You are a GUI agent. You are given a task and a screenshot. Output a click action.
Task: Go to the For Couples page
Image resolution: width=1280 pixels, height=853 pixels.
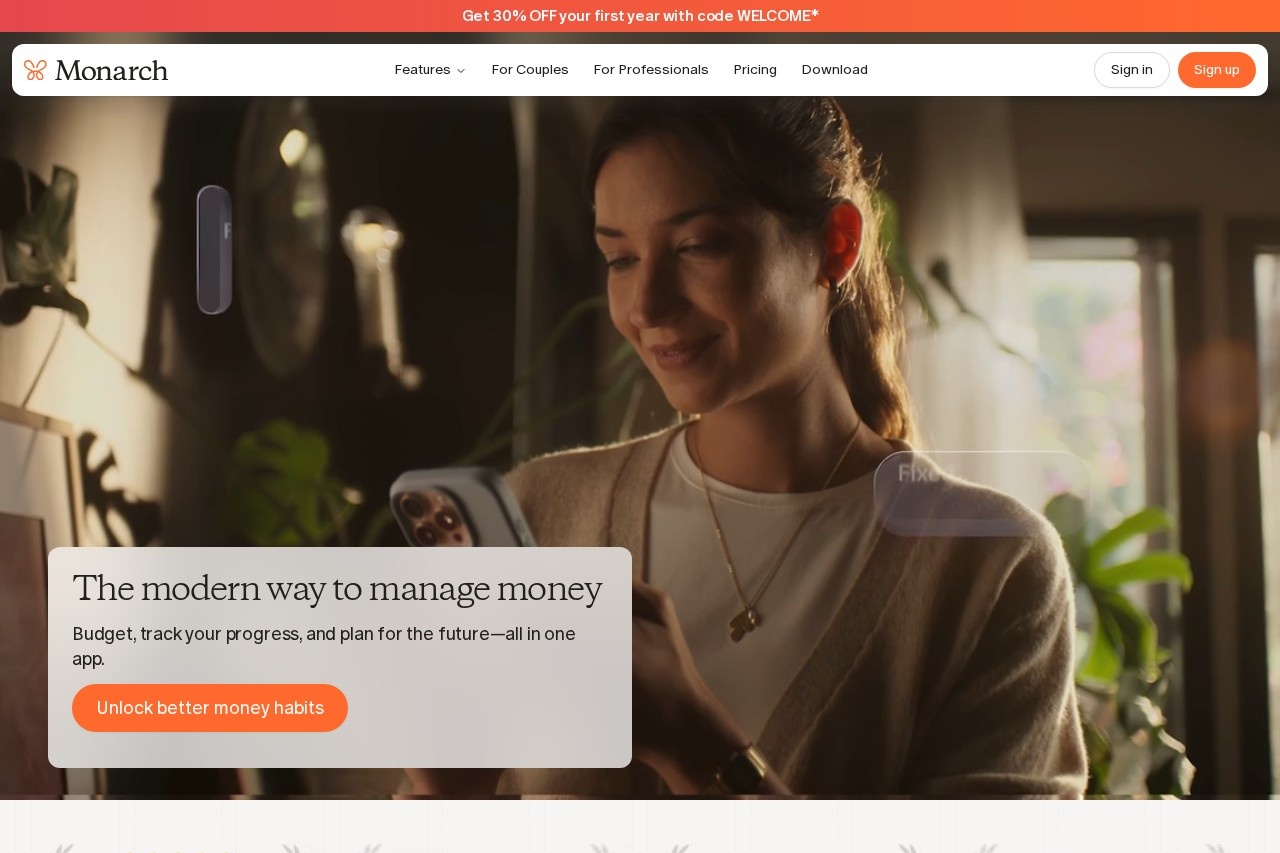530,70
